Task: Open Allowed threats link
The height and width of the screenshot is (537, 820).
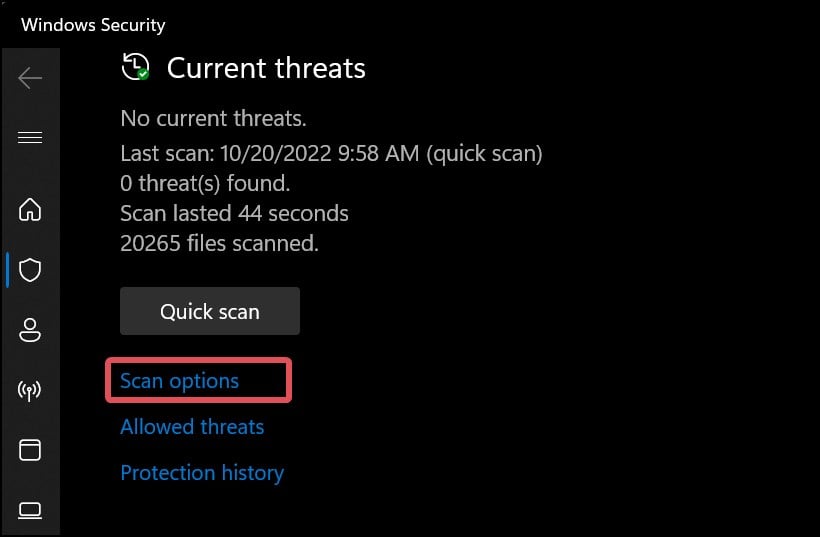Action: click(x=192, y=427)
